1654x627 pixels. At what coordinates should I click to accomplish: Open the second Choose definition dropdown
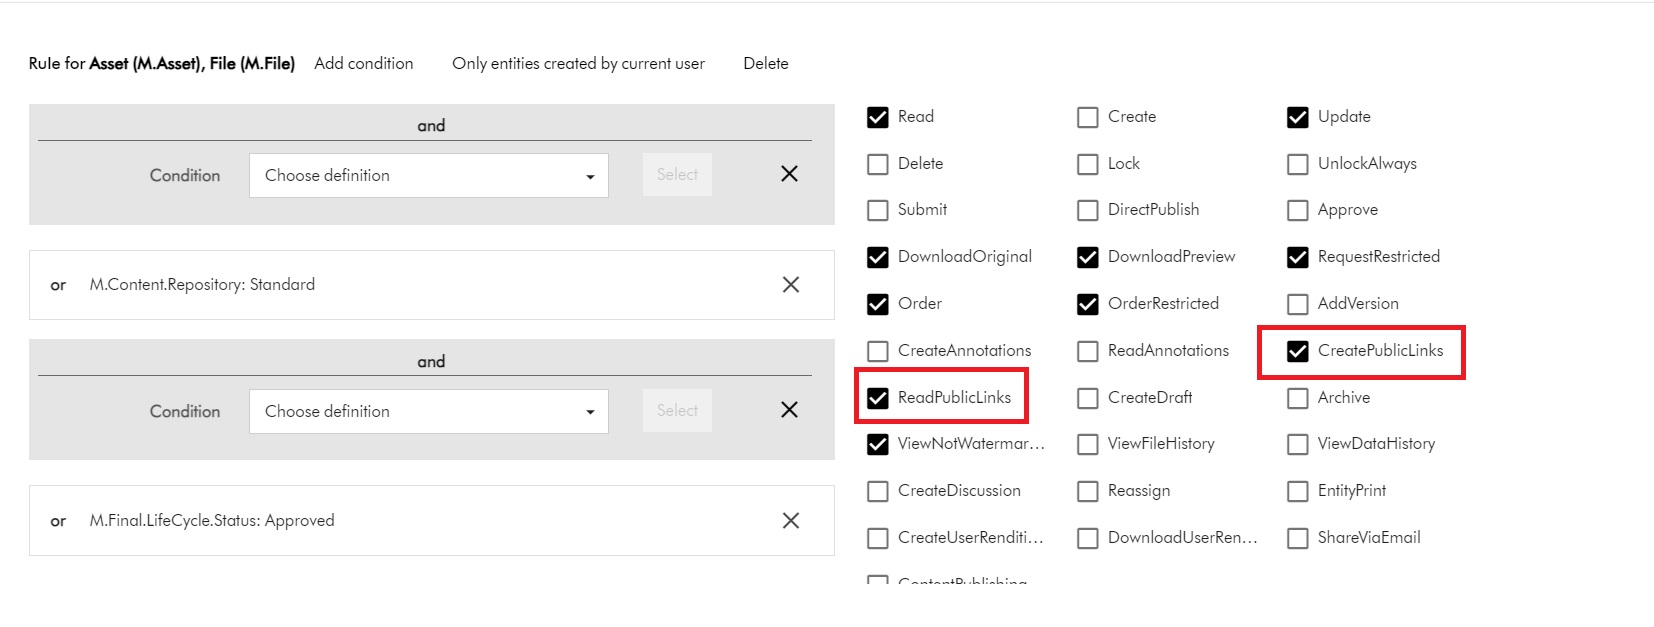428,412
